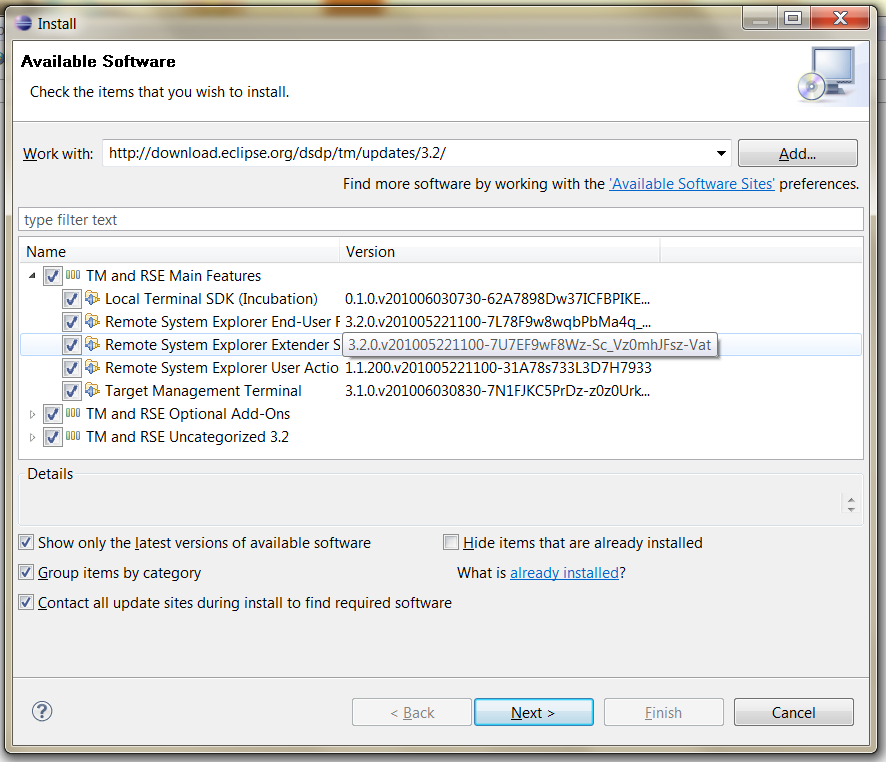Click the category icon for TM and RSE Optional Add-Ons
The width and height of the screenshot is (886, 762).
coord(73,413)
